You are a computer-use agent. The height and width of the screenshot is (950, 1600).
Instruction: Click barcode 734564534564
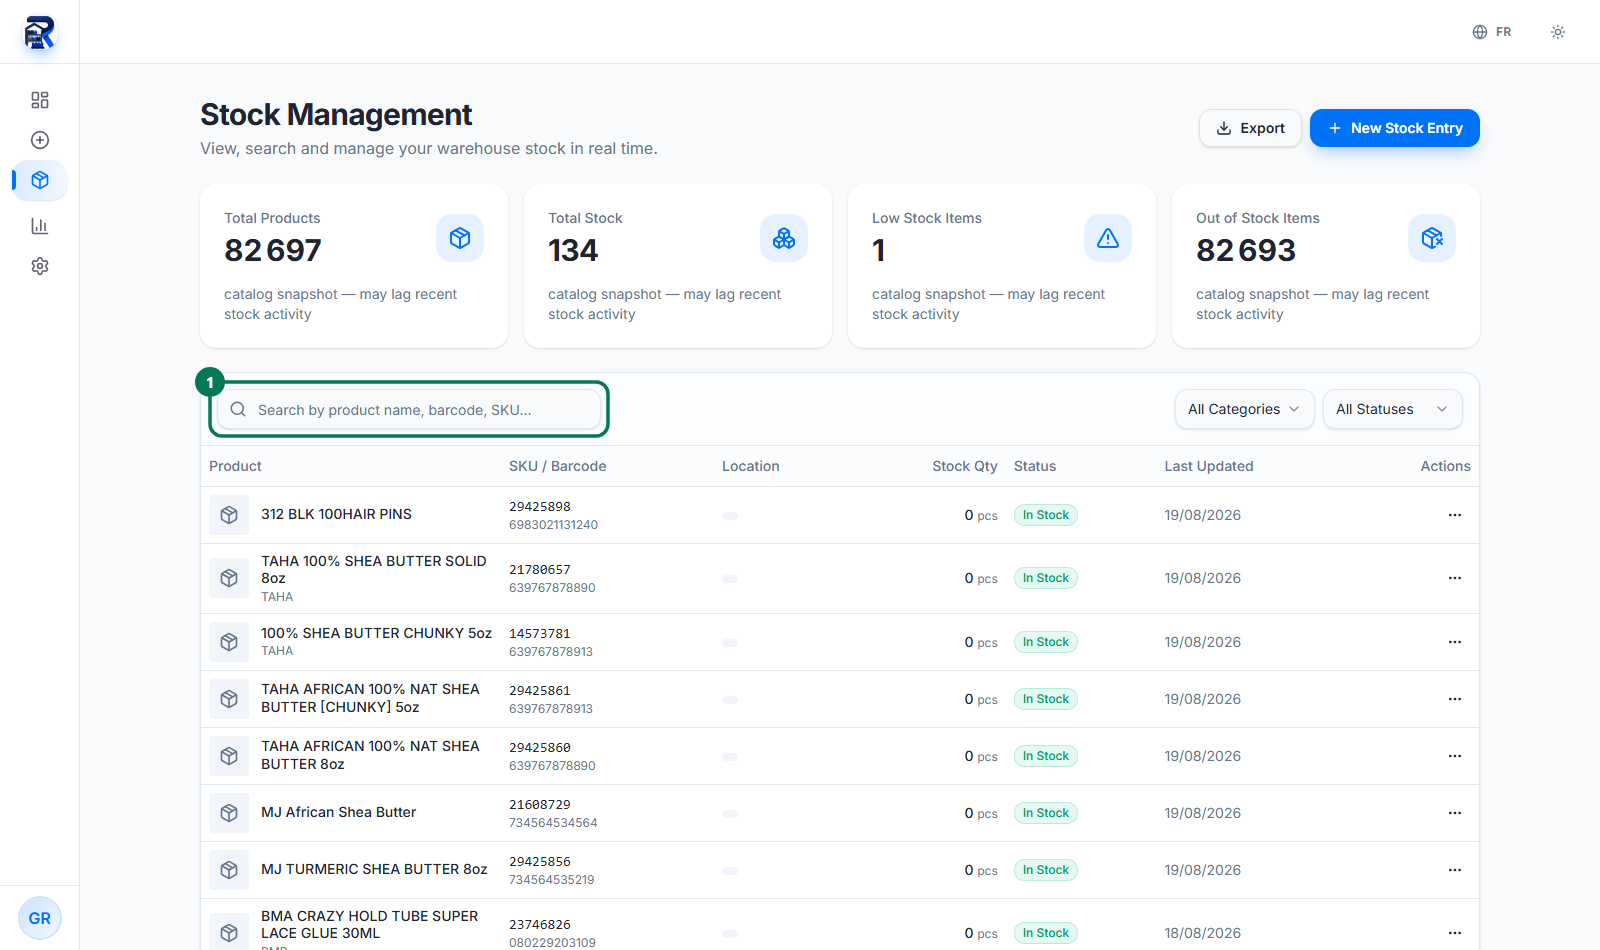tap(553, 823)
